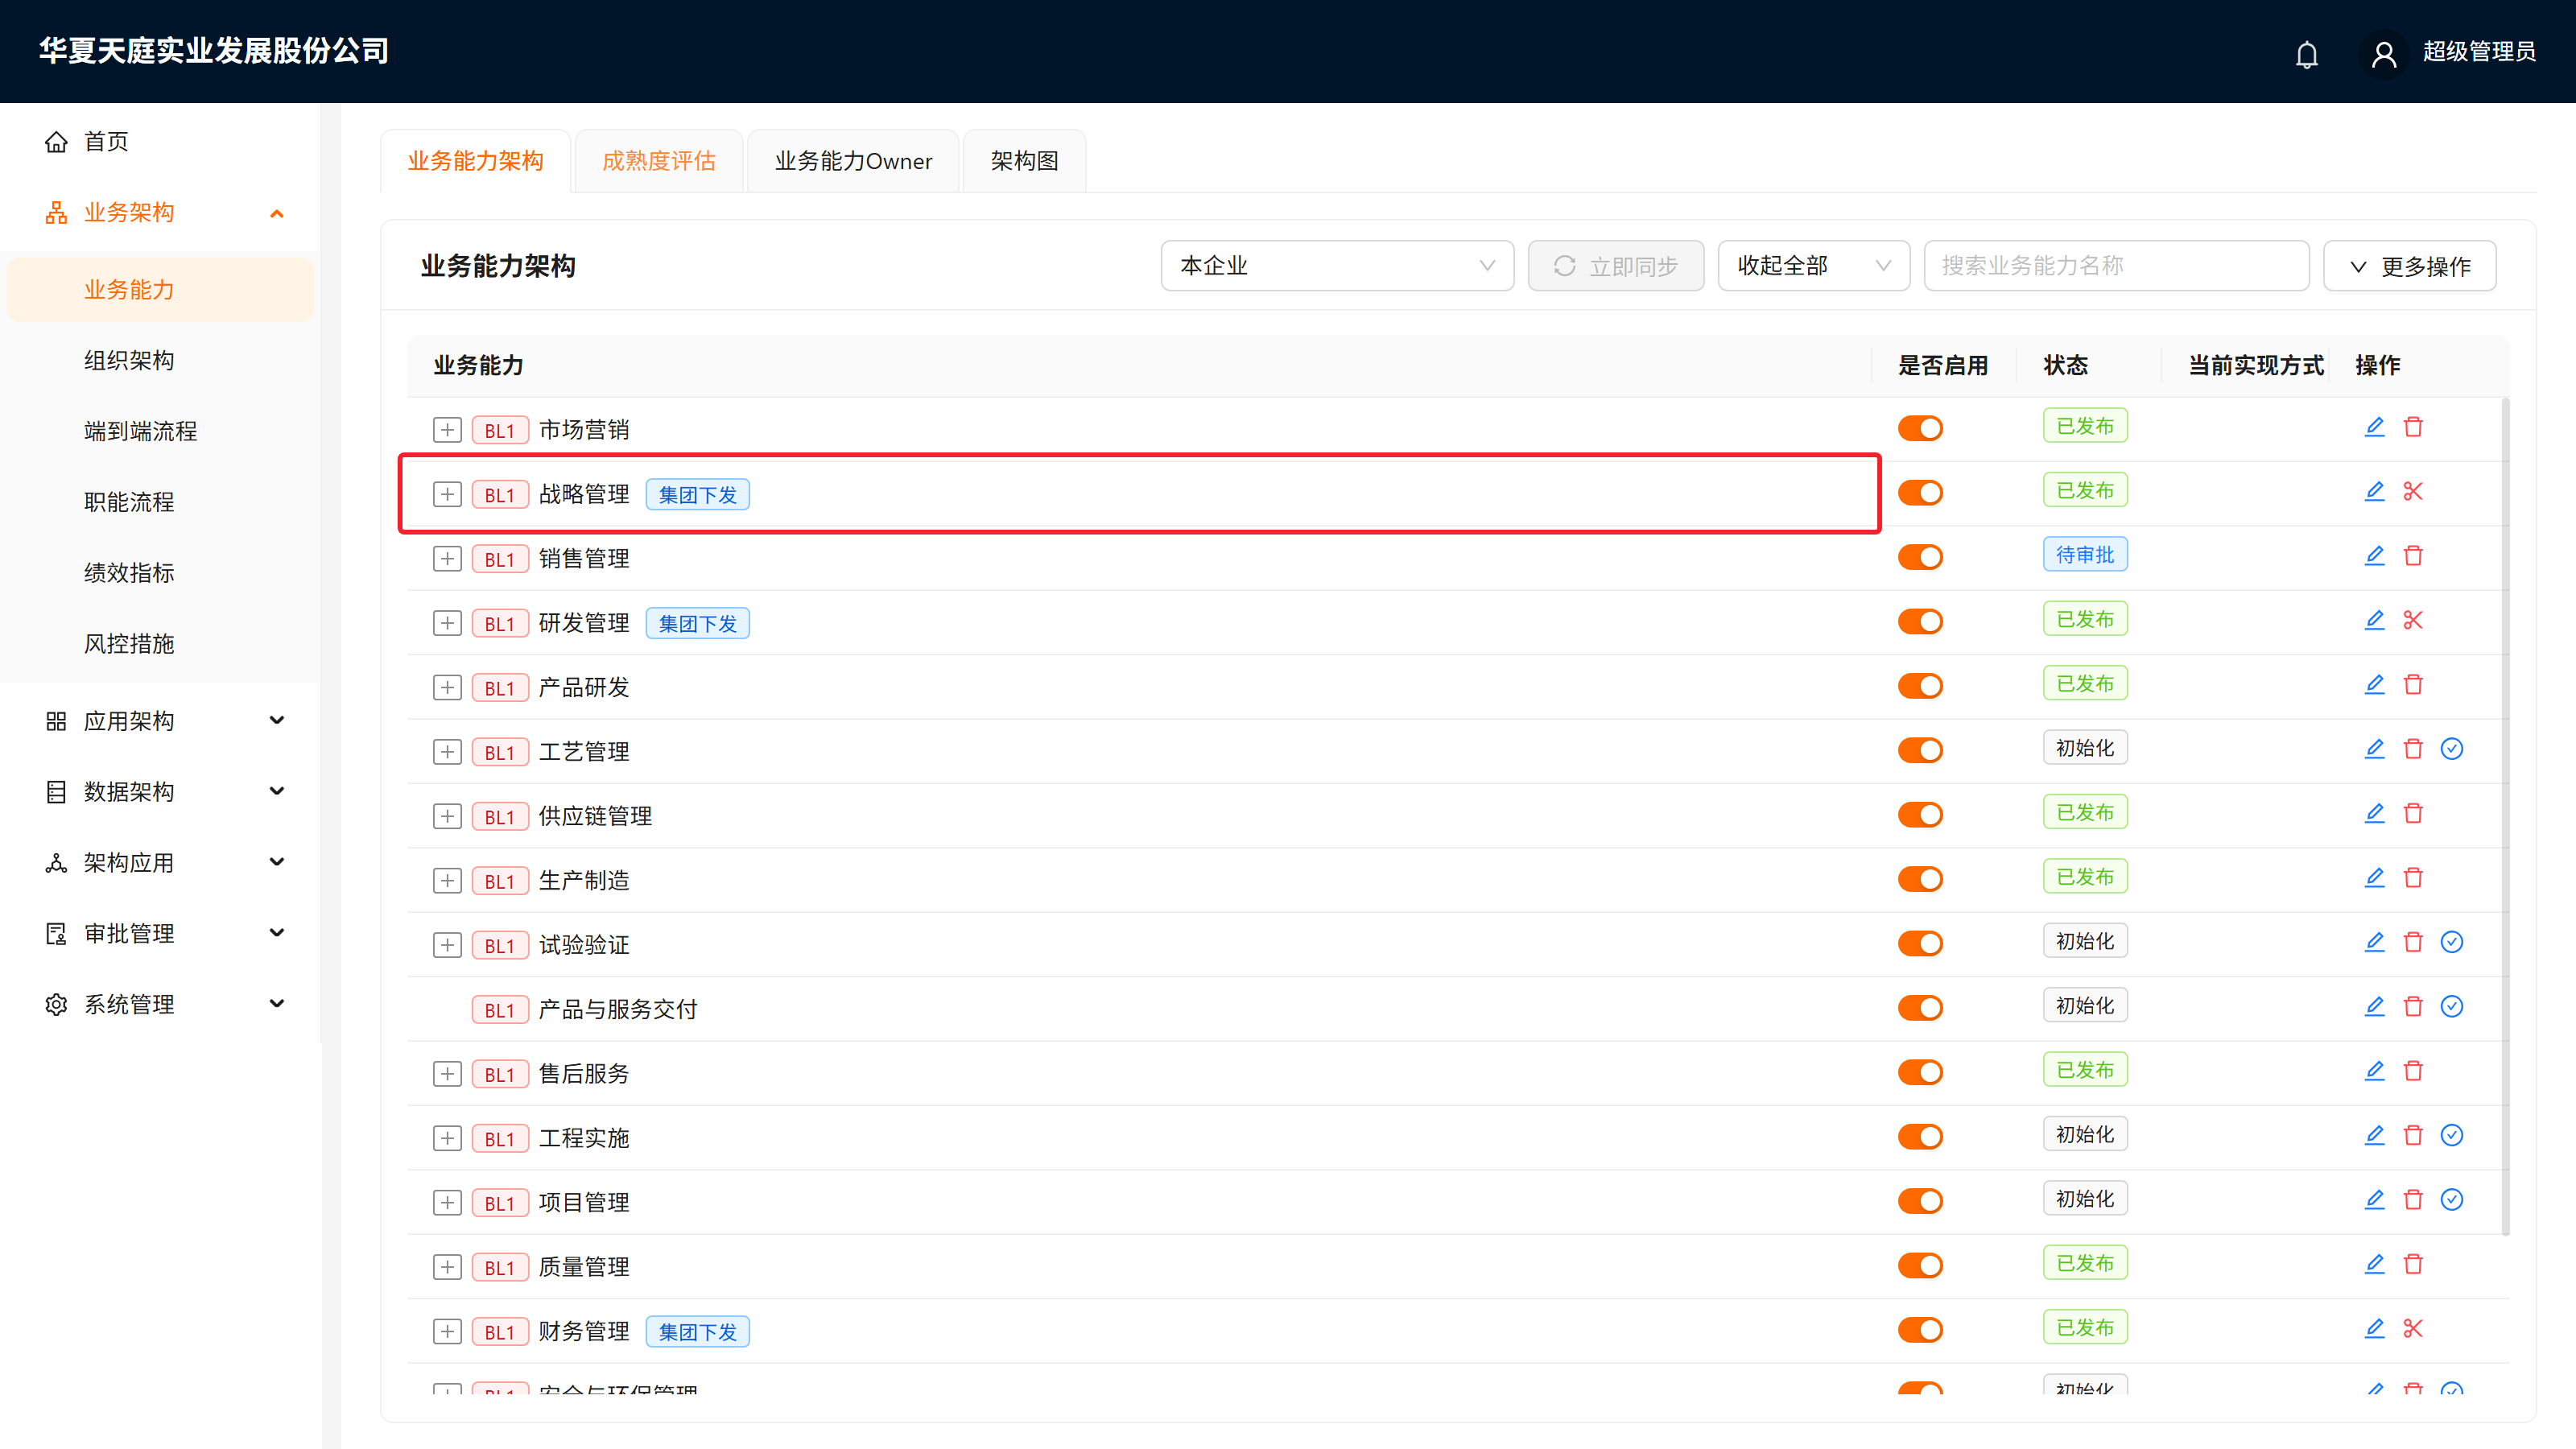Click the user avatar icon

pyautogui.click(x=2383, y=54)
